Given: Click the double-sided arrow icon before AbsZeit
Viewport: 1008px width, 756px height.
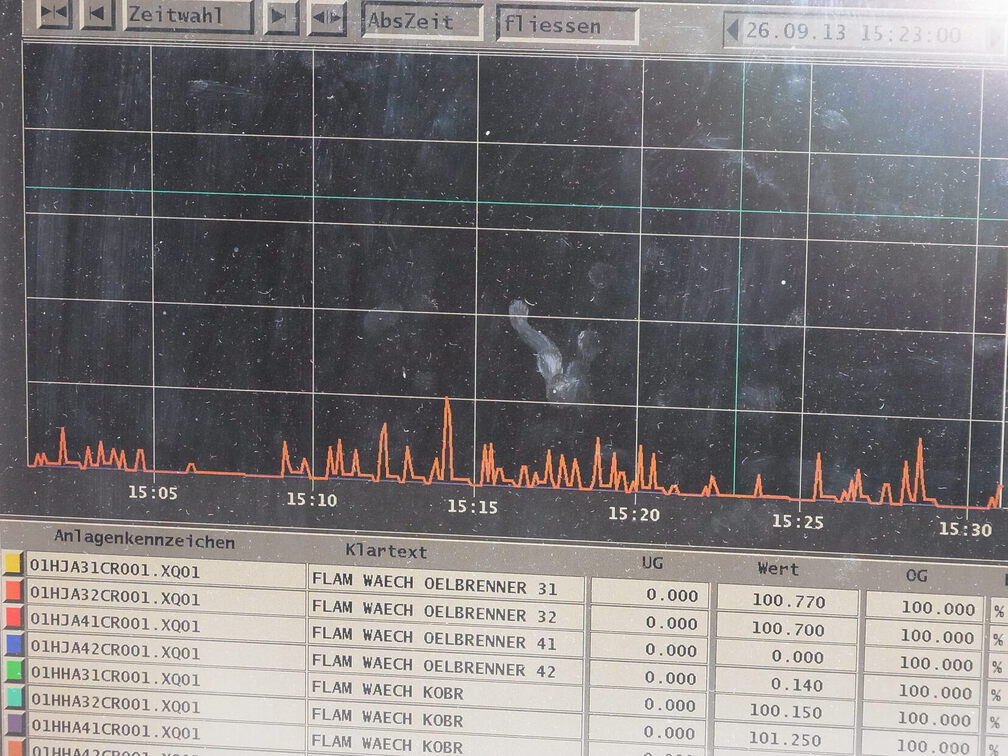Looking at the screenshot, I should (x=327, y=18).
